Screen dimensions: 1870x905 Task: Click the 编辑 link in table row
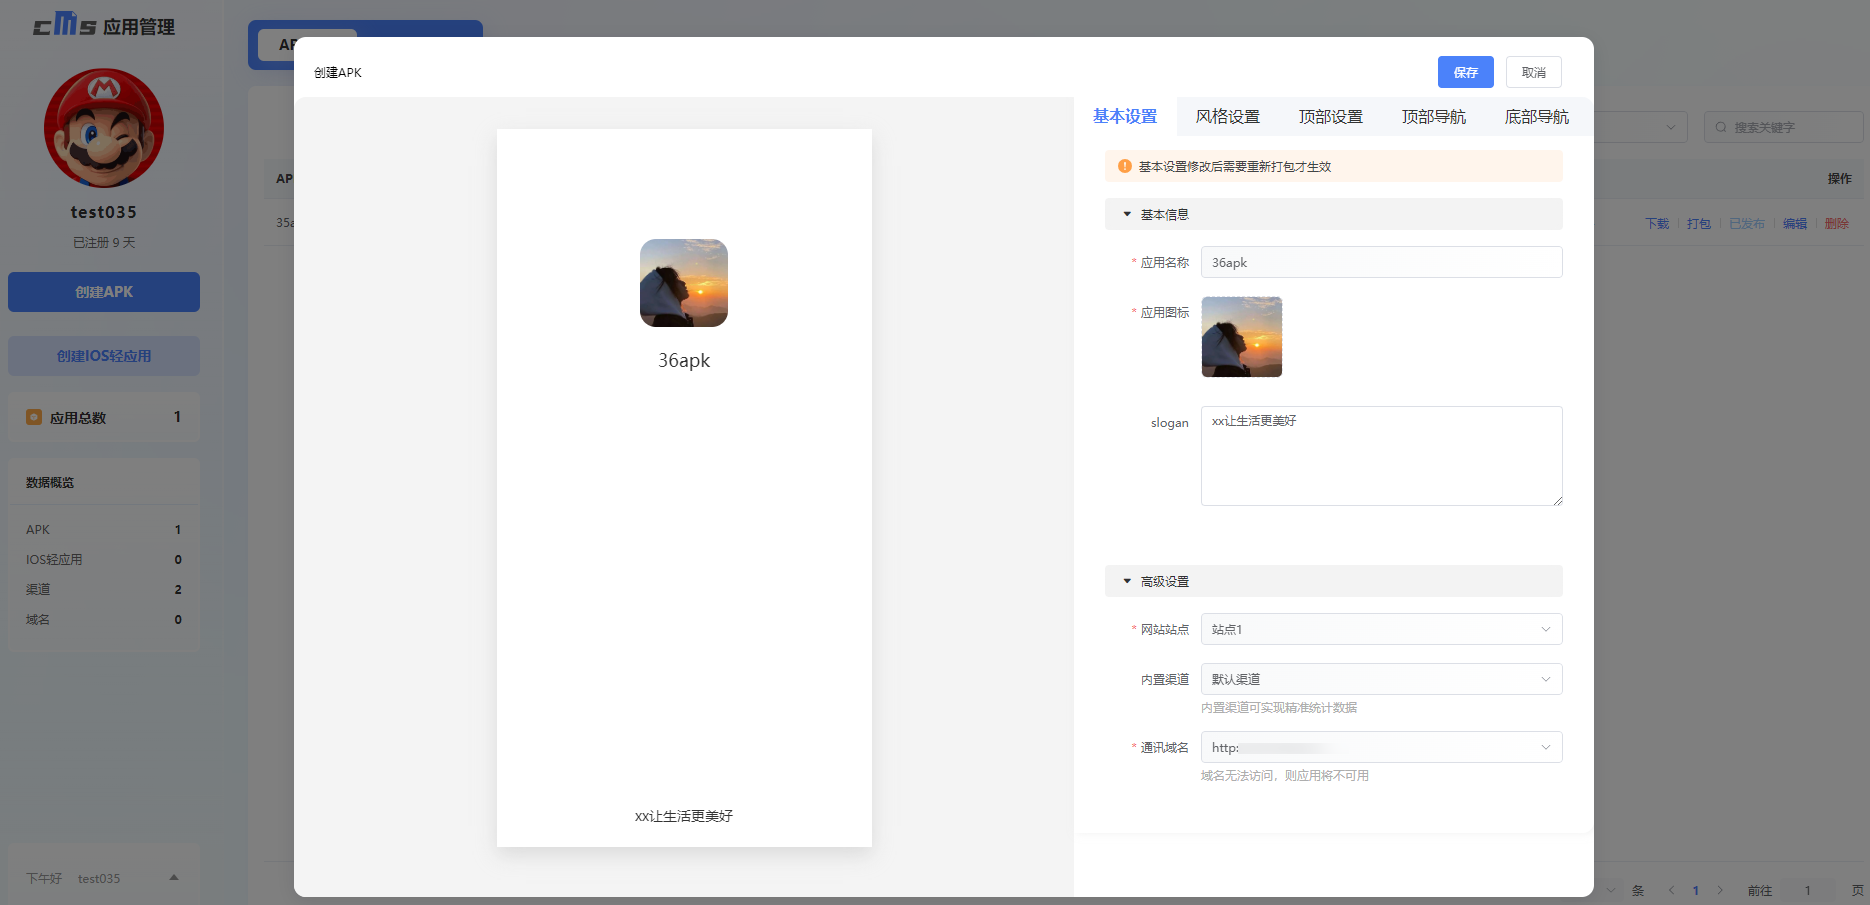coord(1795,223)
